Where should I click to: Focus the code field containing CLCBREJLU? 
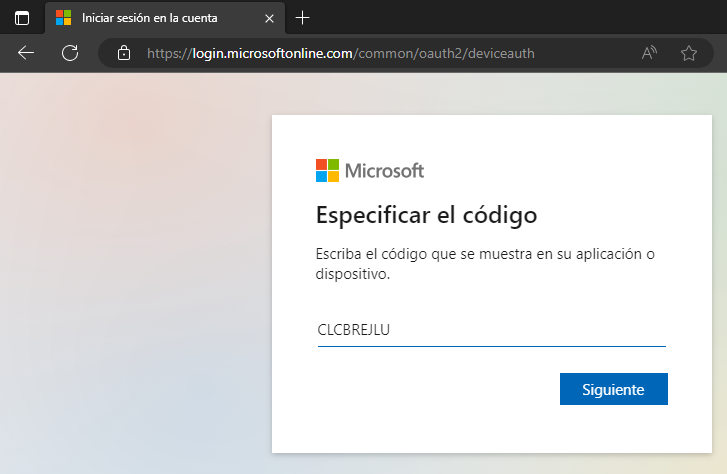(491, 330)
